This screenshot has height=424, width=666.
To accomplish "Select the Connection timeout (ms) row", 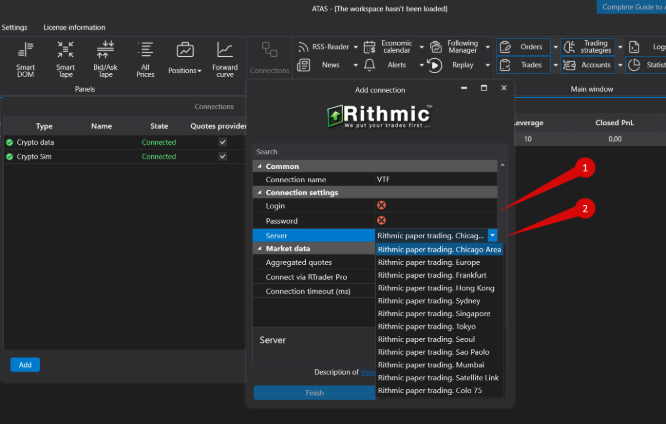I will 314,291.
